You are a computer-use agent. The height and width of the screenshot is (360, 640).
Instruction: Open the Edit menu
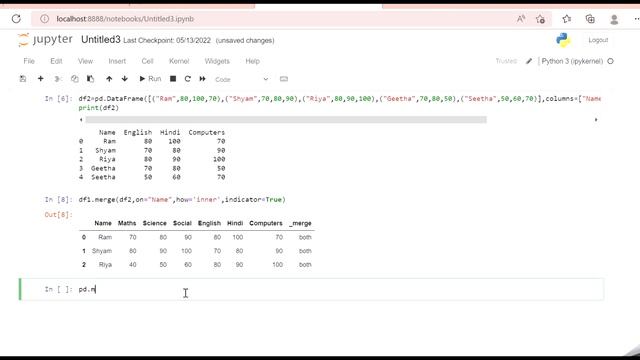point(56,61)
